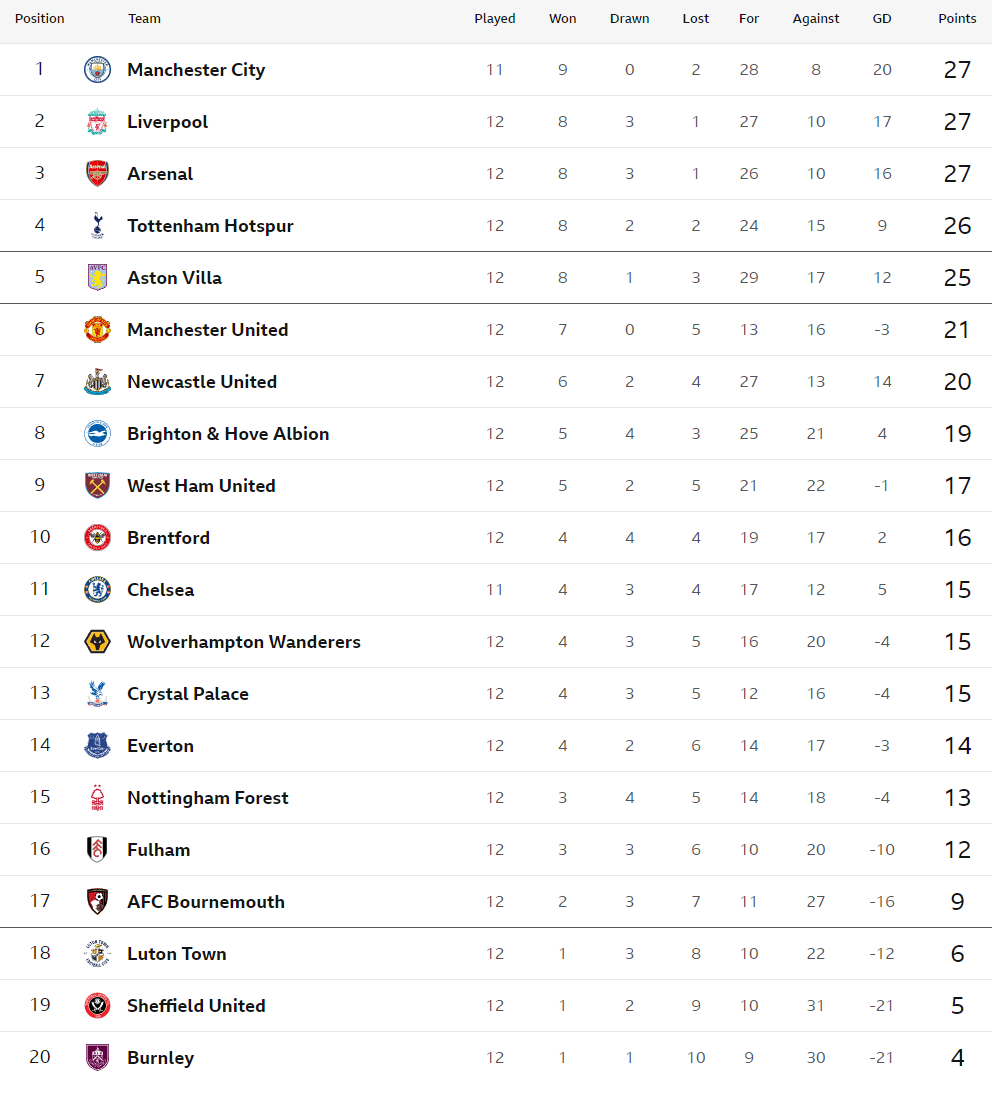Image resolution: width=992 pixels, height=1093 pixels.
Task: Click the Aston Villa crest
Action: pos(97,277)
